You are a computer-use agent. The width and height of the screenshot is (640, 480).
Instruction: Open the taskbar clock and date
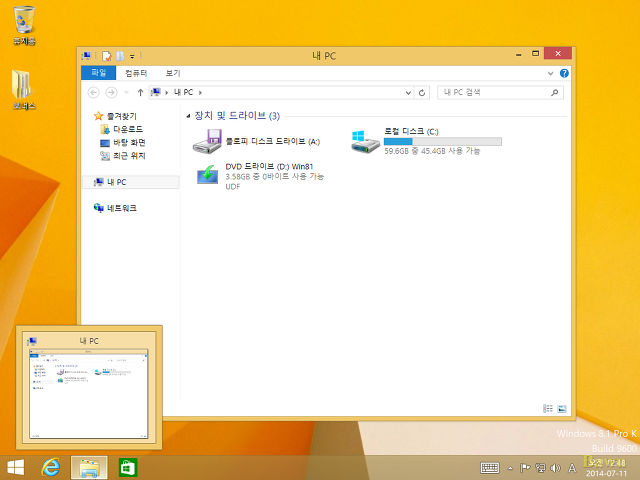pyautogui.click(x=607, y=468)
